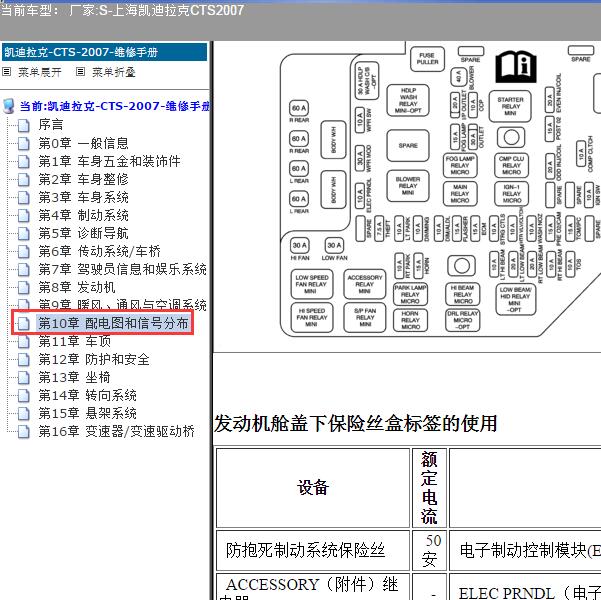Click the 菜单折叠 collapse-menu button
The image size is (601, 600).
click(113, 72)
